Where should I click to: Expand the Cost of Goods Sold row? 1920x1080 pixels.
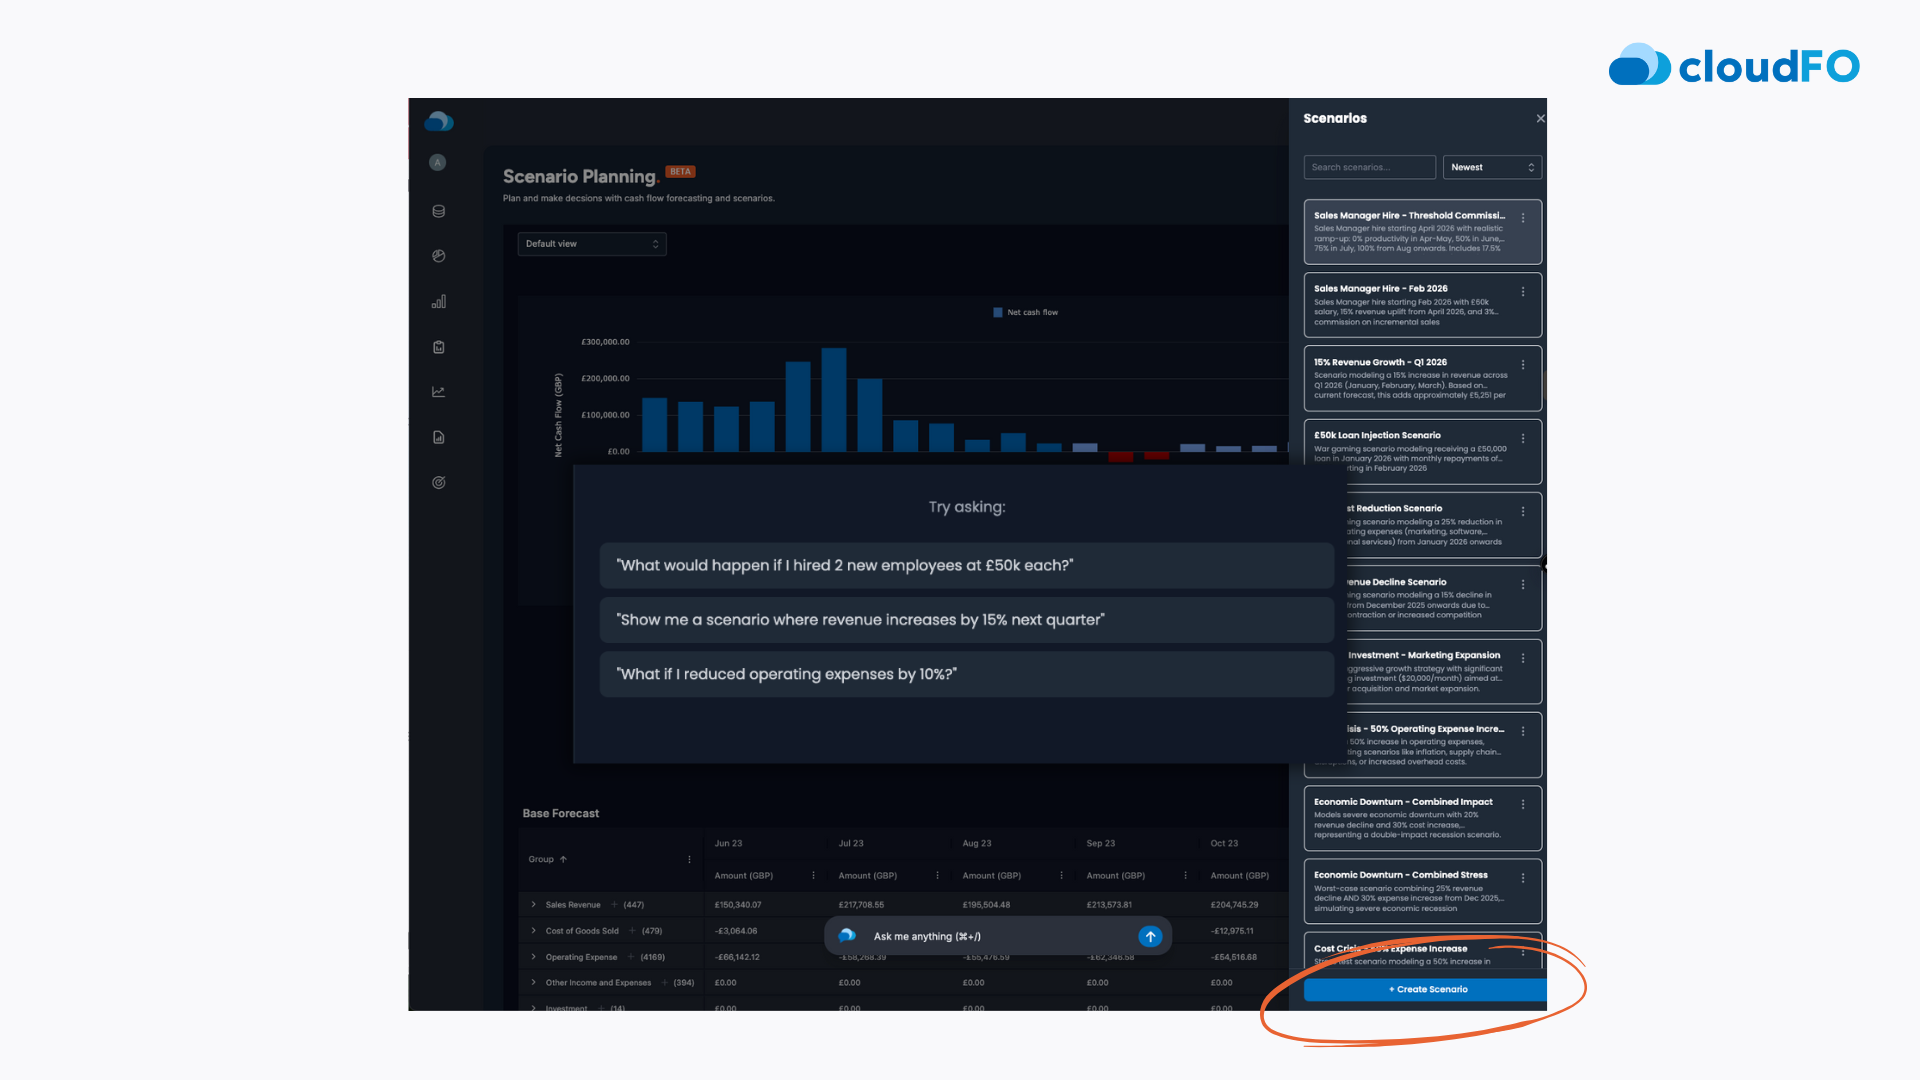coord(534,931)
